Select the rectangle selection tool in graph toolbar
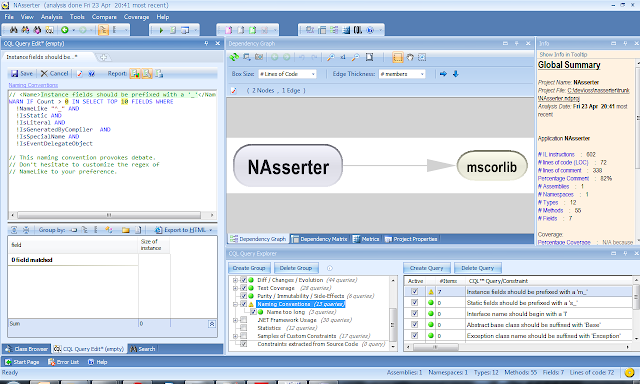Viewport: 640px width, 384px height. [398, 57]
